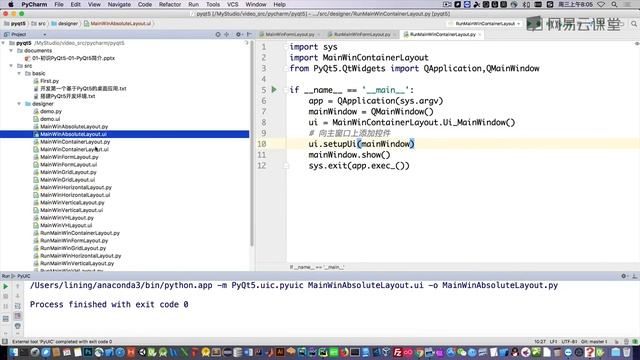Stop the process in the Run panel
This screenshot has width=640, height=360.
click(x=6, y=297)
